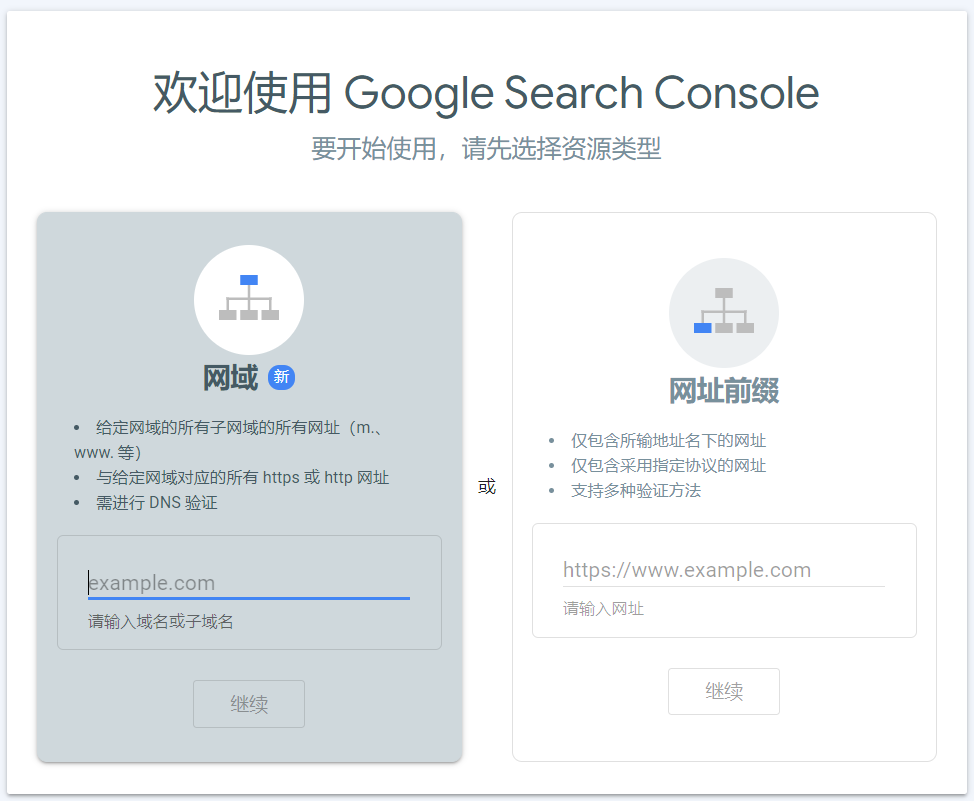Click the 网域 domain hierarchy icon

[x=248, y=300]
